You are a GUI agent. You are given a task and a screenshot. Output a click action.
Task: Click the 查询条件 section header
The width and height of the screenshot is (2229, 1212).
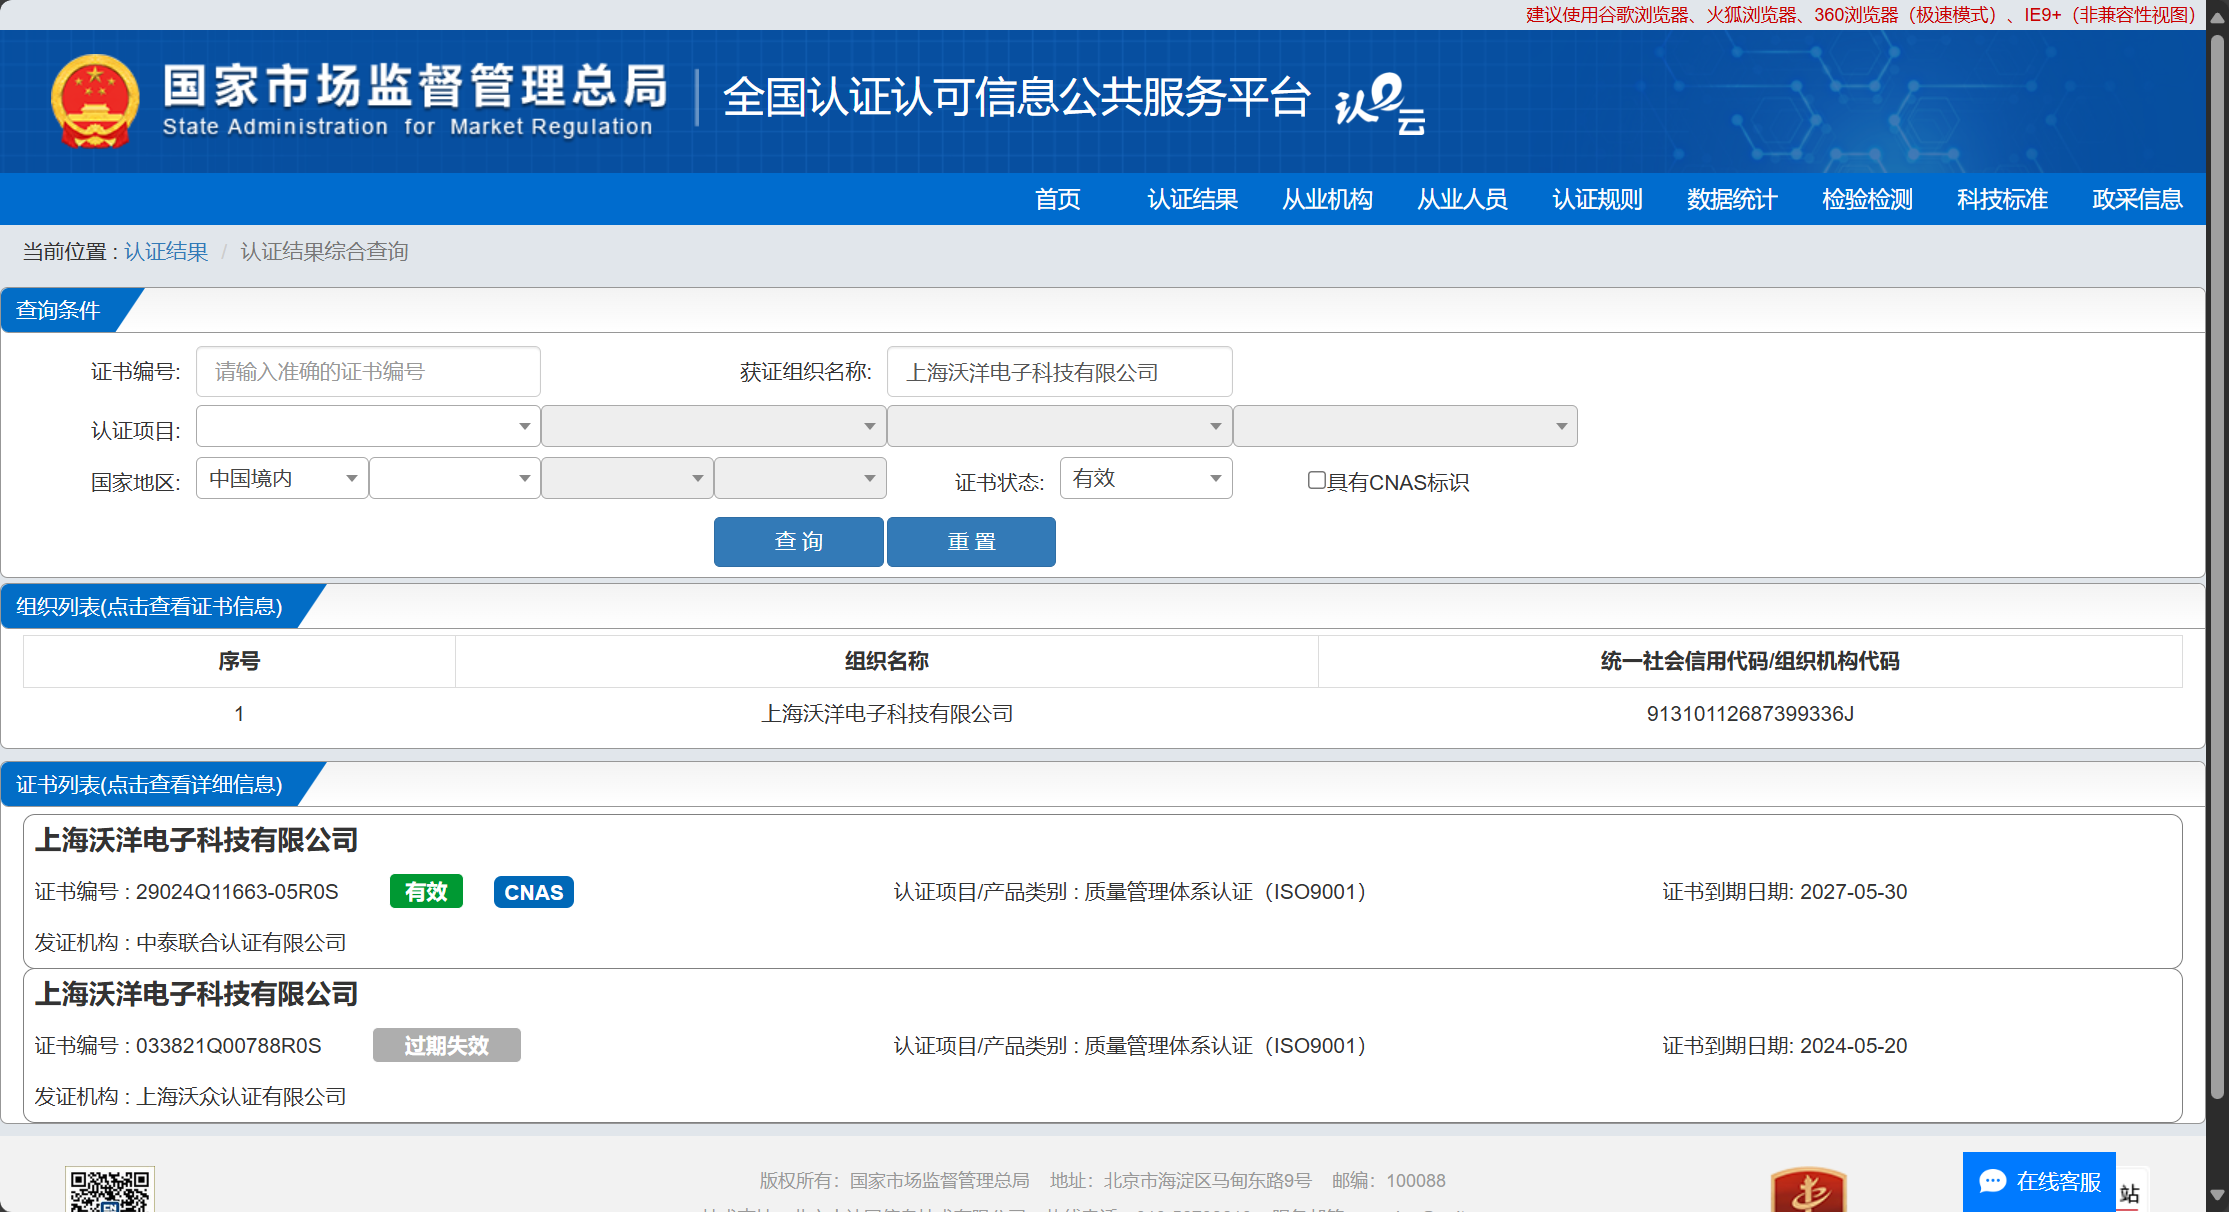(59, 310)
